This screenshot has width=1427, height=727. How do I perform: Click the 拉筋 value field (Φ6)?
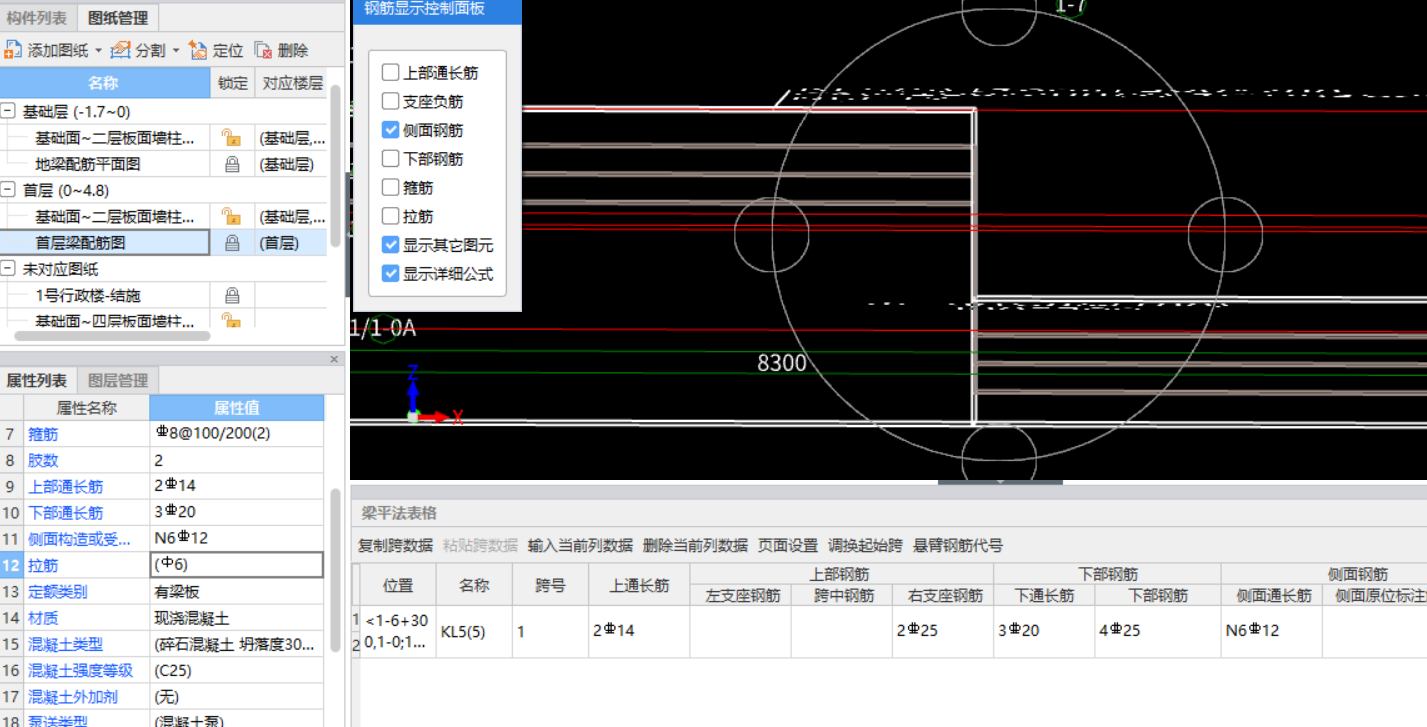coord(237,565)
